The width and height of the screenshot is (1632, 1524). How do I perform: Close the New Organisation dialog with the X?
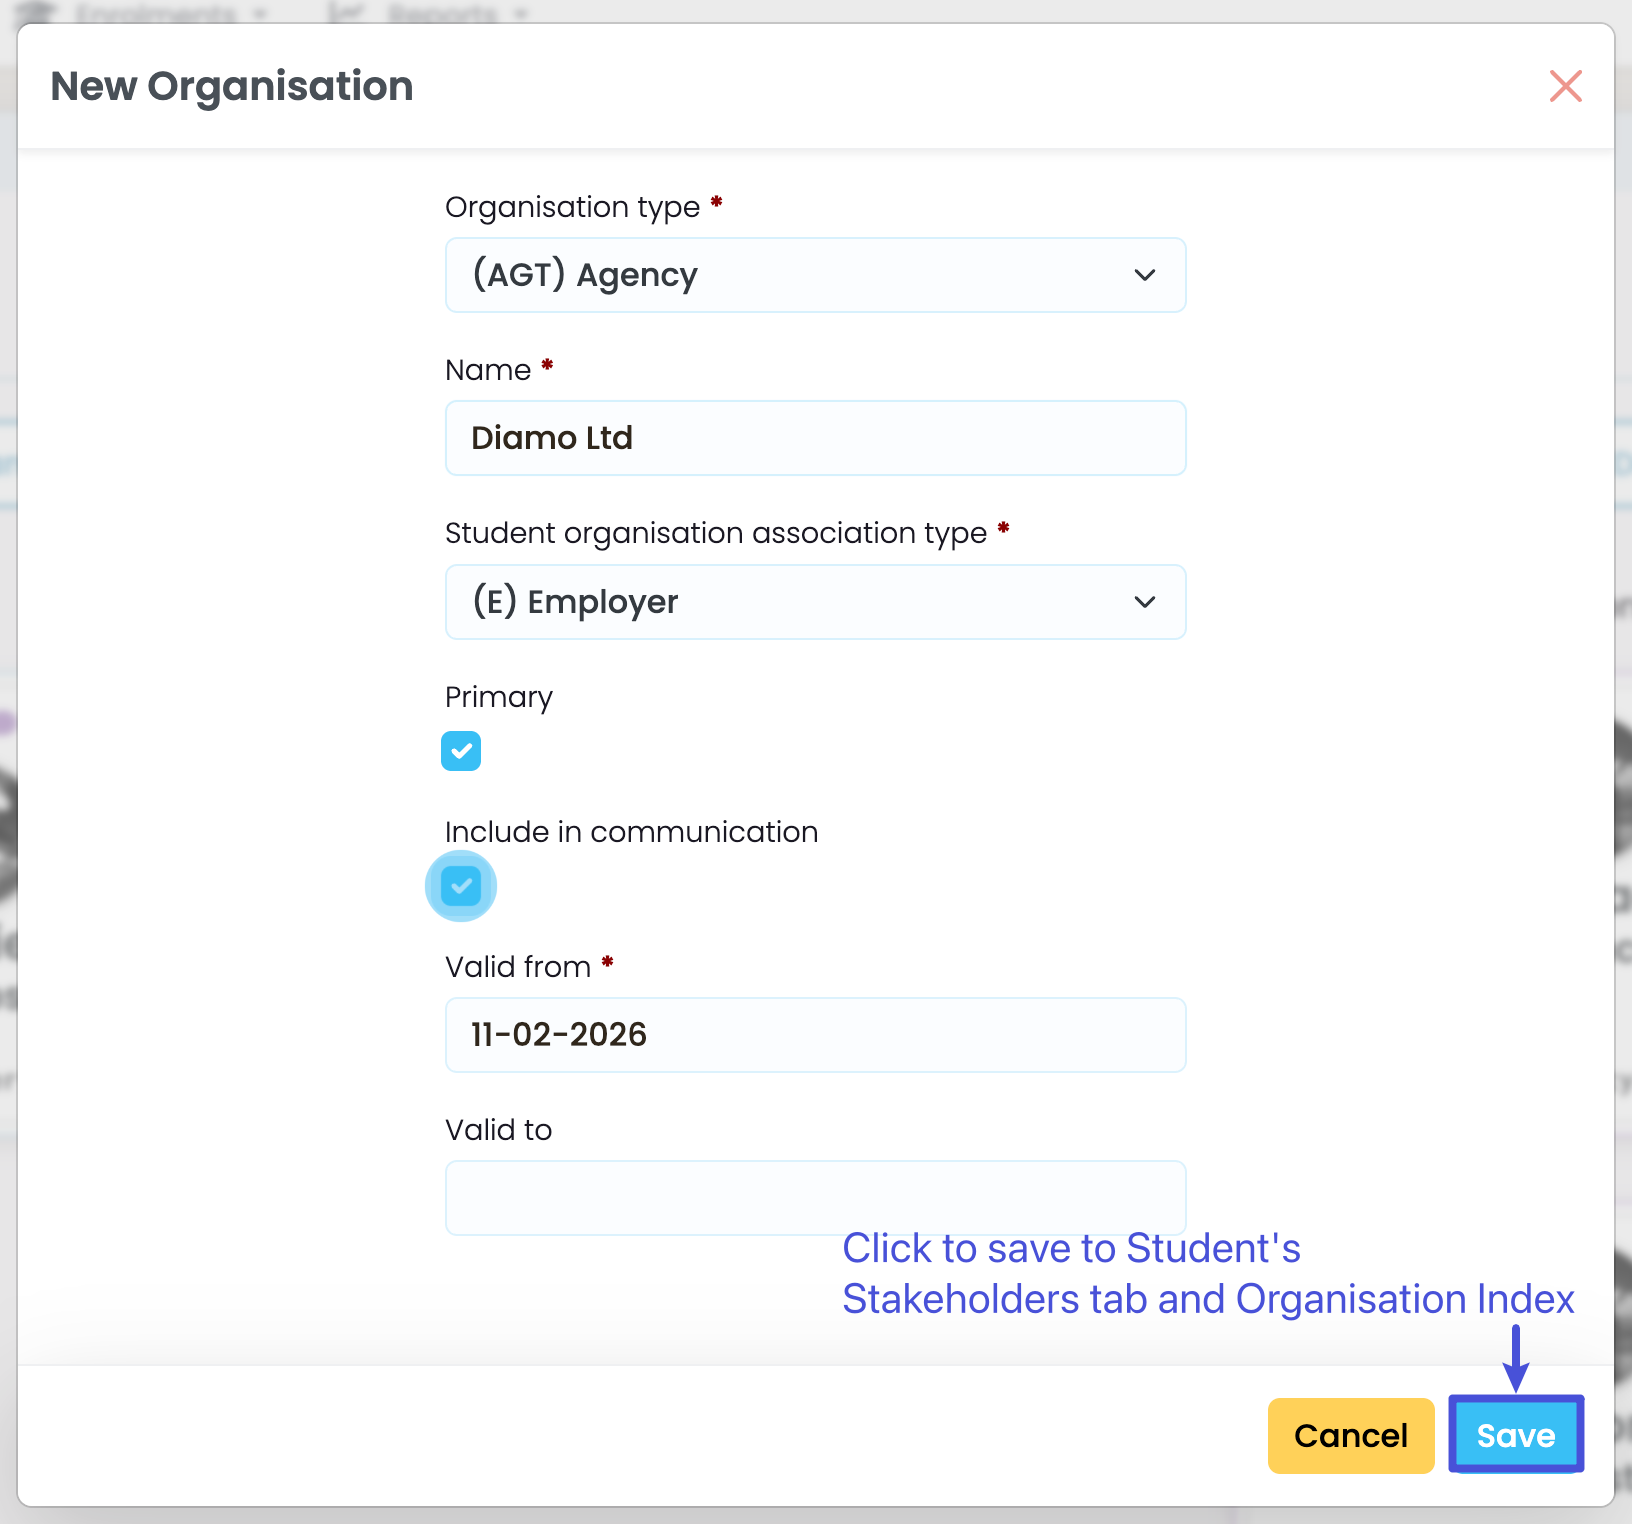coord(1565,86)
